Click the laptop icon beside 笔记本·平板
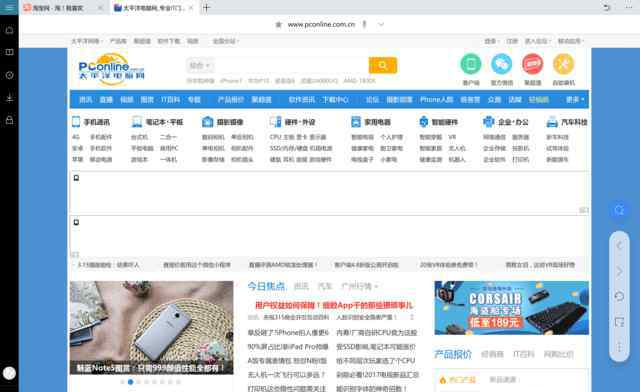The image size is (640, 392). coord(137,122)
